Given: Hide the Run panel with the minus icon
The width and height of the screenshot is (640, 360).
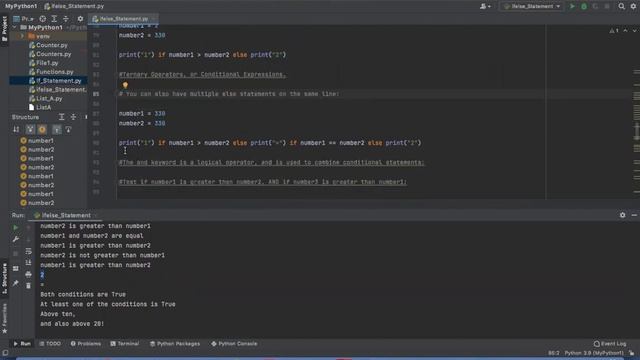Looking at the screenshot, I should coord(634,215).
